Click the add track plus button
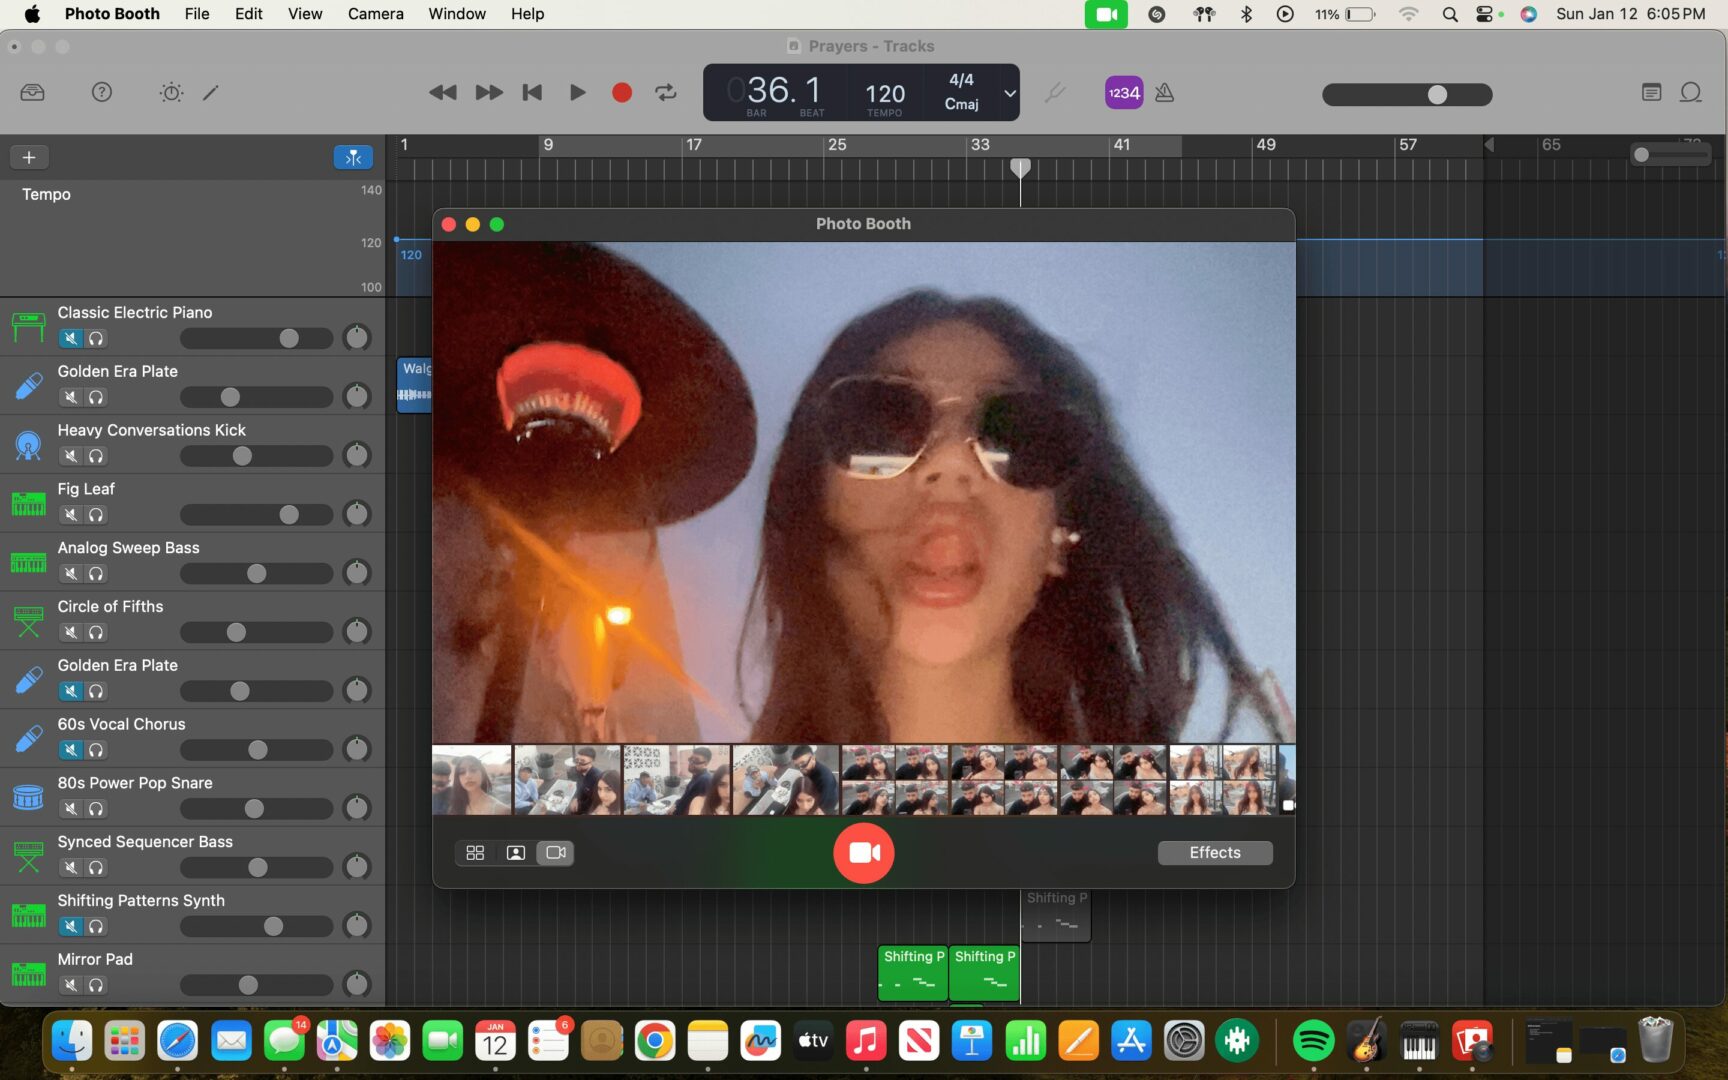Image resolution: width=1728 pixels, height=1080 pixels. [x=29, y=157]
